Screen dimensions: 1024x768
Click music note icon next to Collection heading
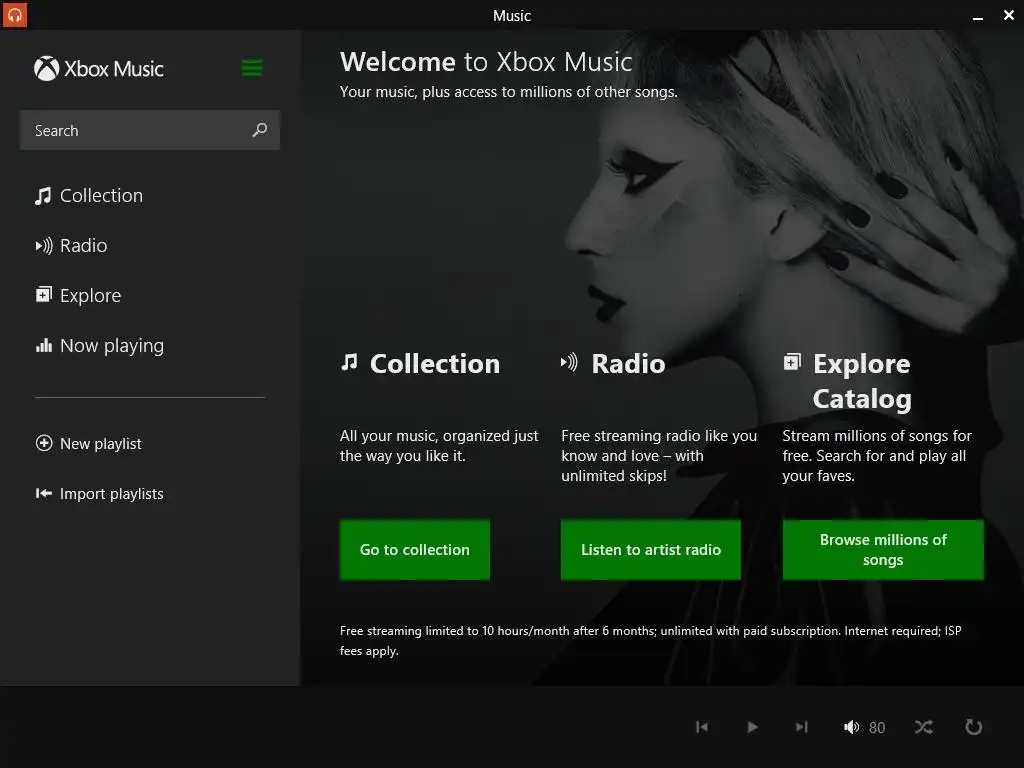[x=349, y=362]
